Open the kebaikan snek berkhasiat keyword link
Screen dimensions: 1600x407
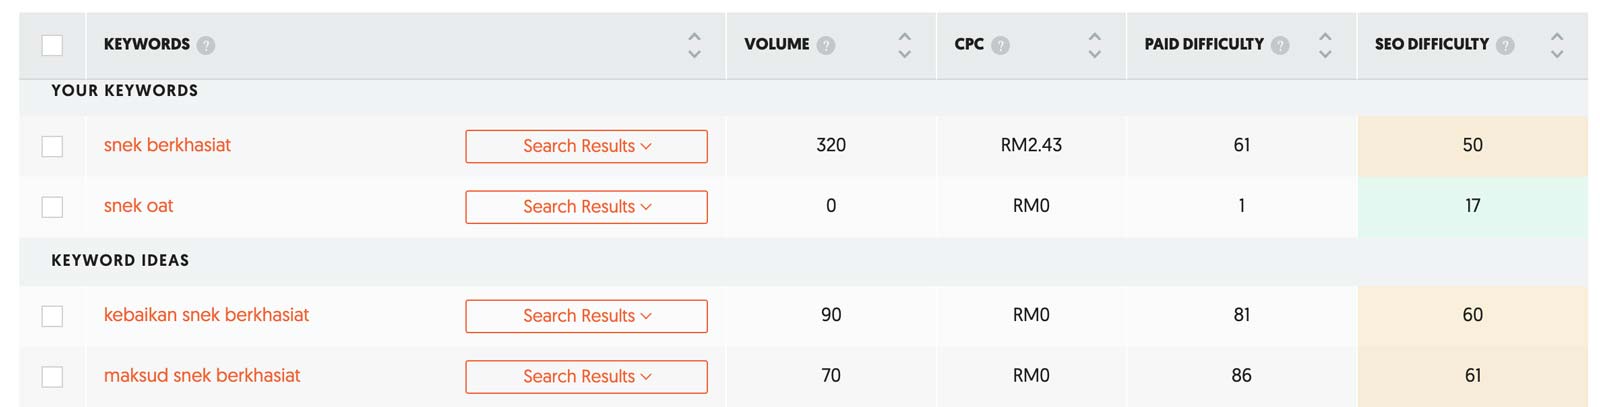pos(206,315)
